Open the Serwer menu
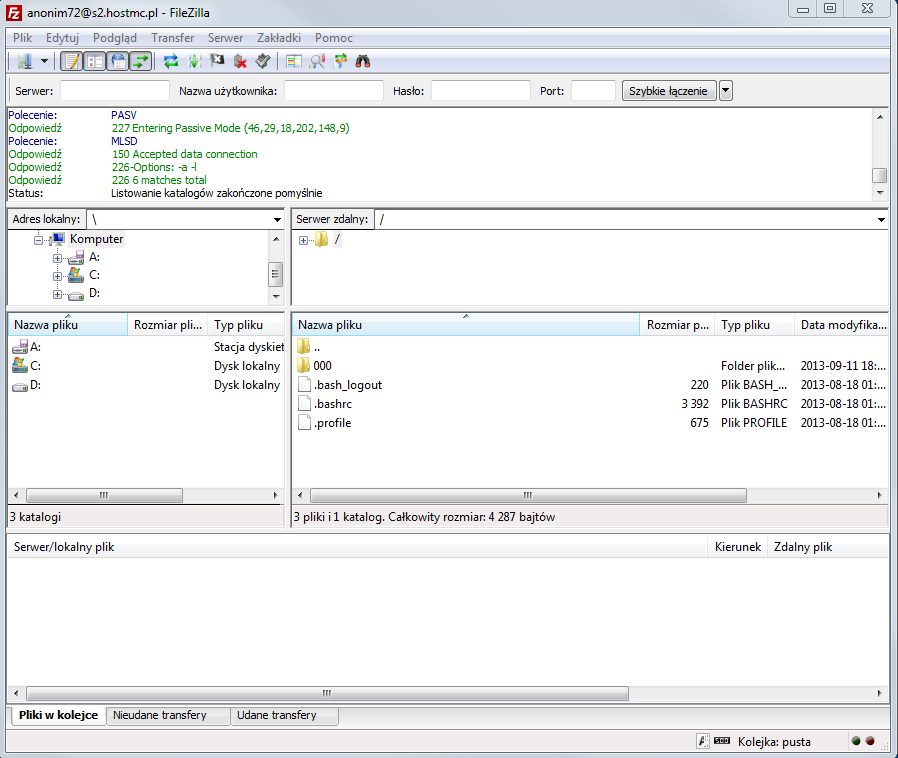 pos(225,38)
